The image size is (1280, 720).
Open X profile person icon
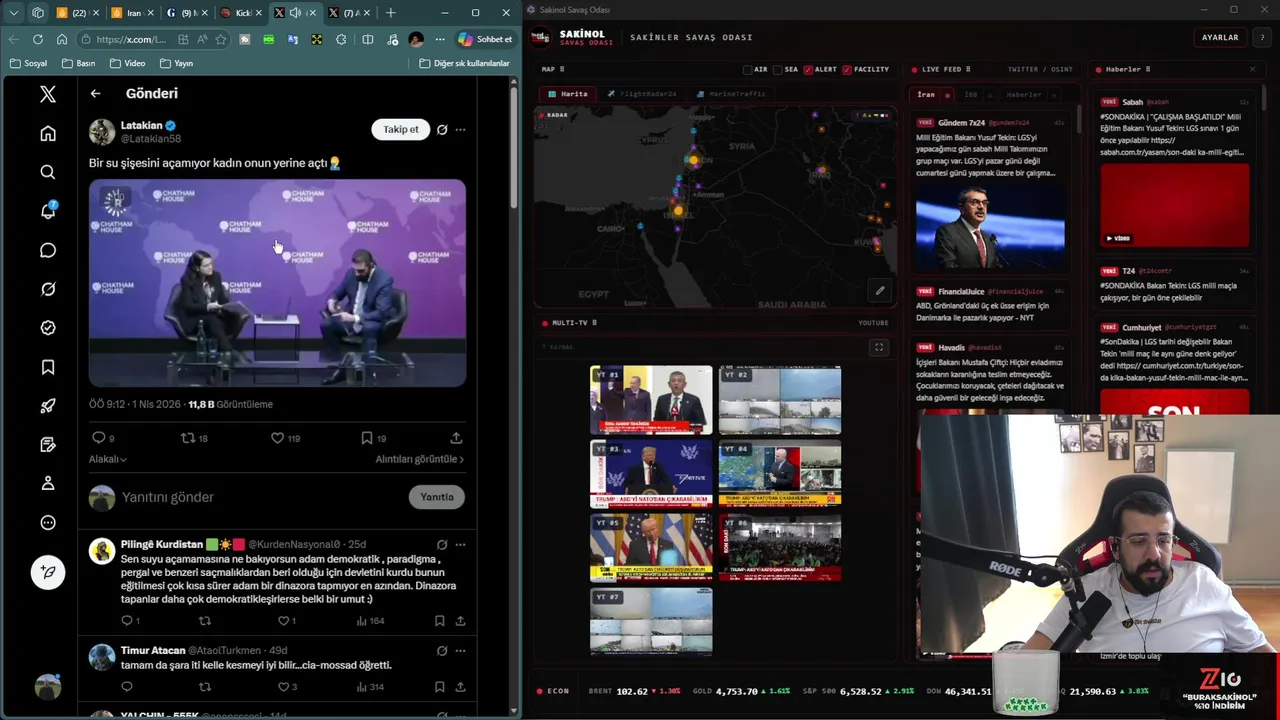(x=48, y=483)
